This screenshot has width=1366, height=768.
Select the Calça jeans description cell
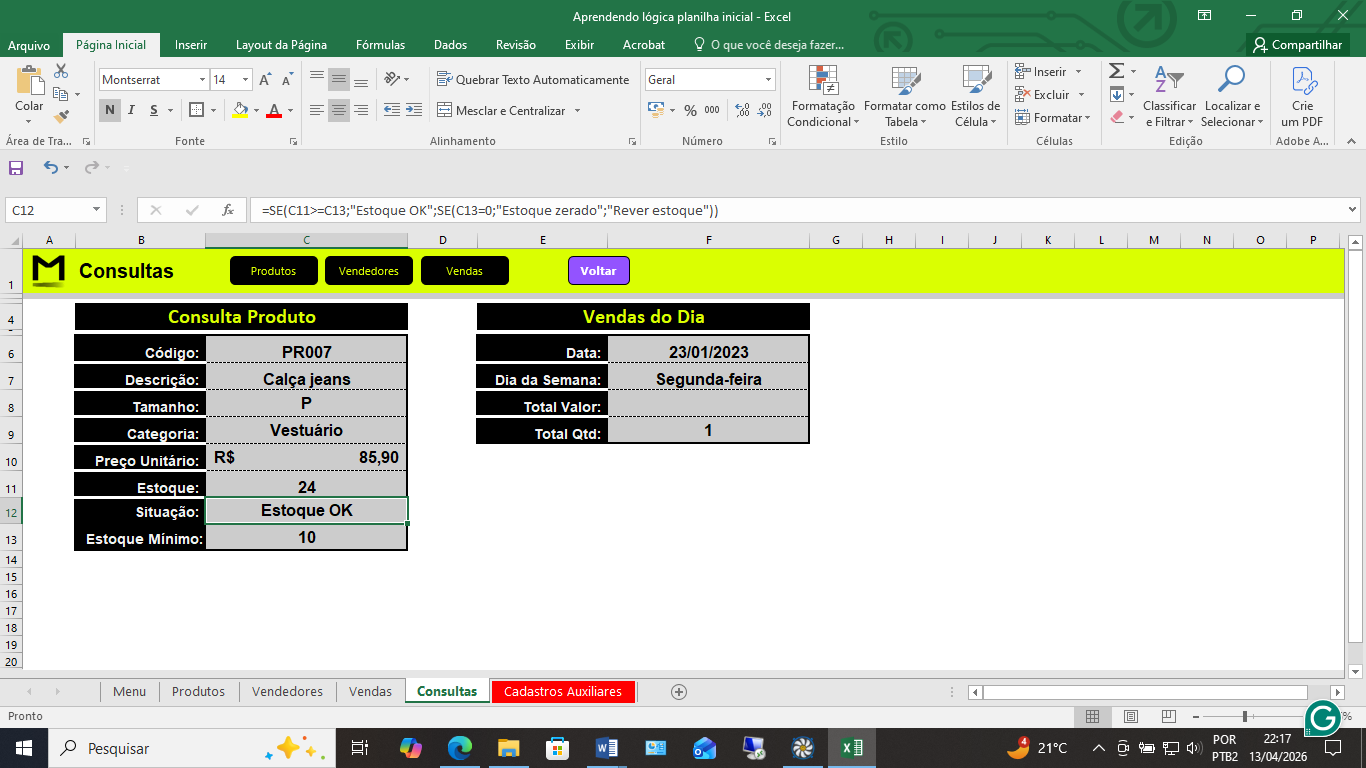(x=307, y=379)
